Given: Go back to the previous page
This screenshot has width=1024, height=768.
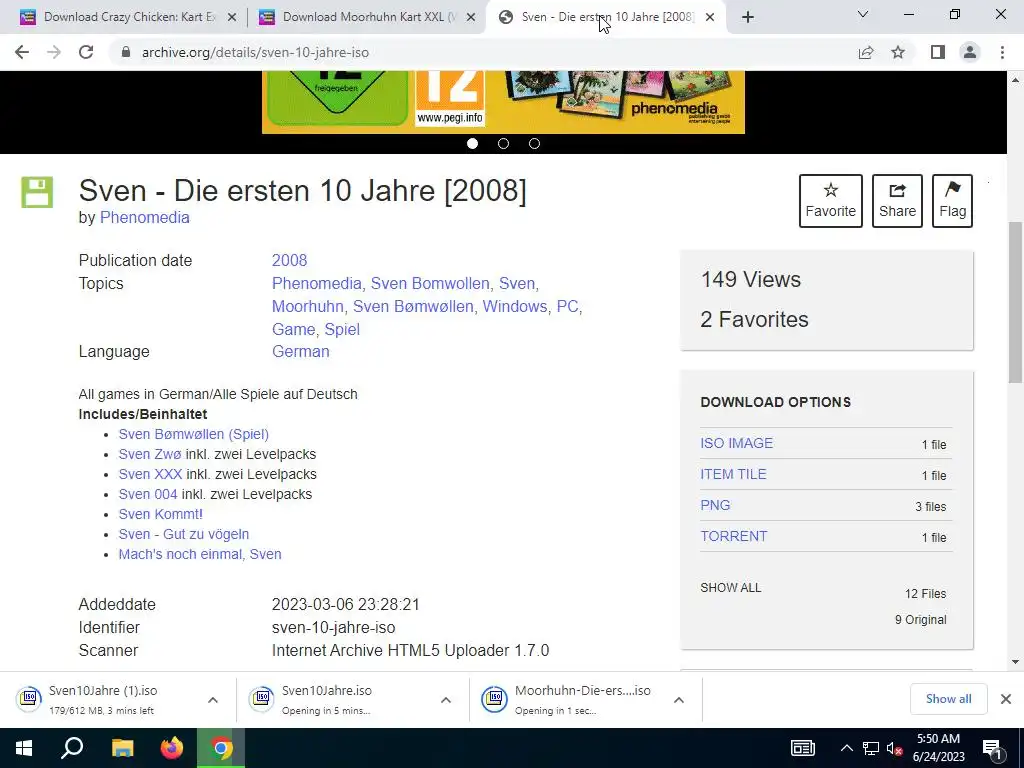Looking at the screenshot, I should 22,52.
